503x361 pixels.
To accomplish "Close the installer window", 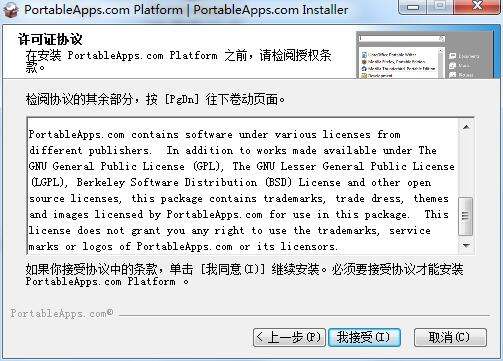I will click(x=477, y=7).
